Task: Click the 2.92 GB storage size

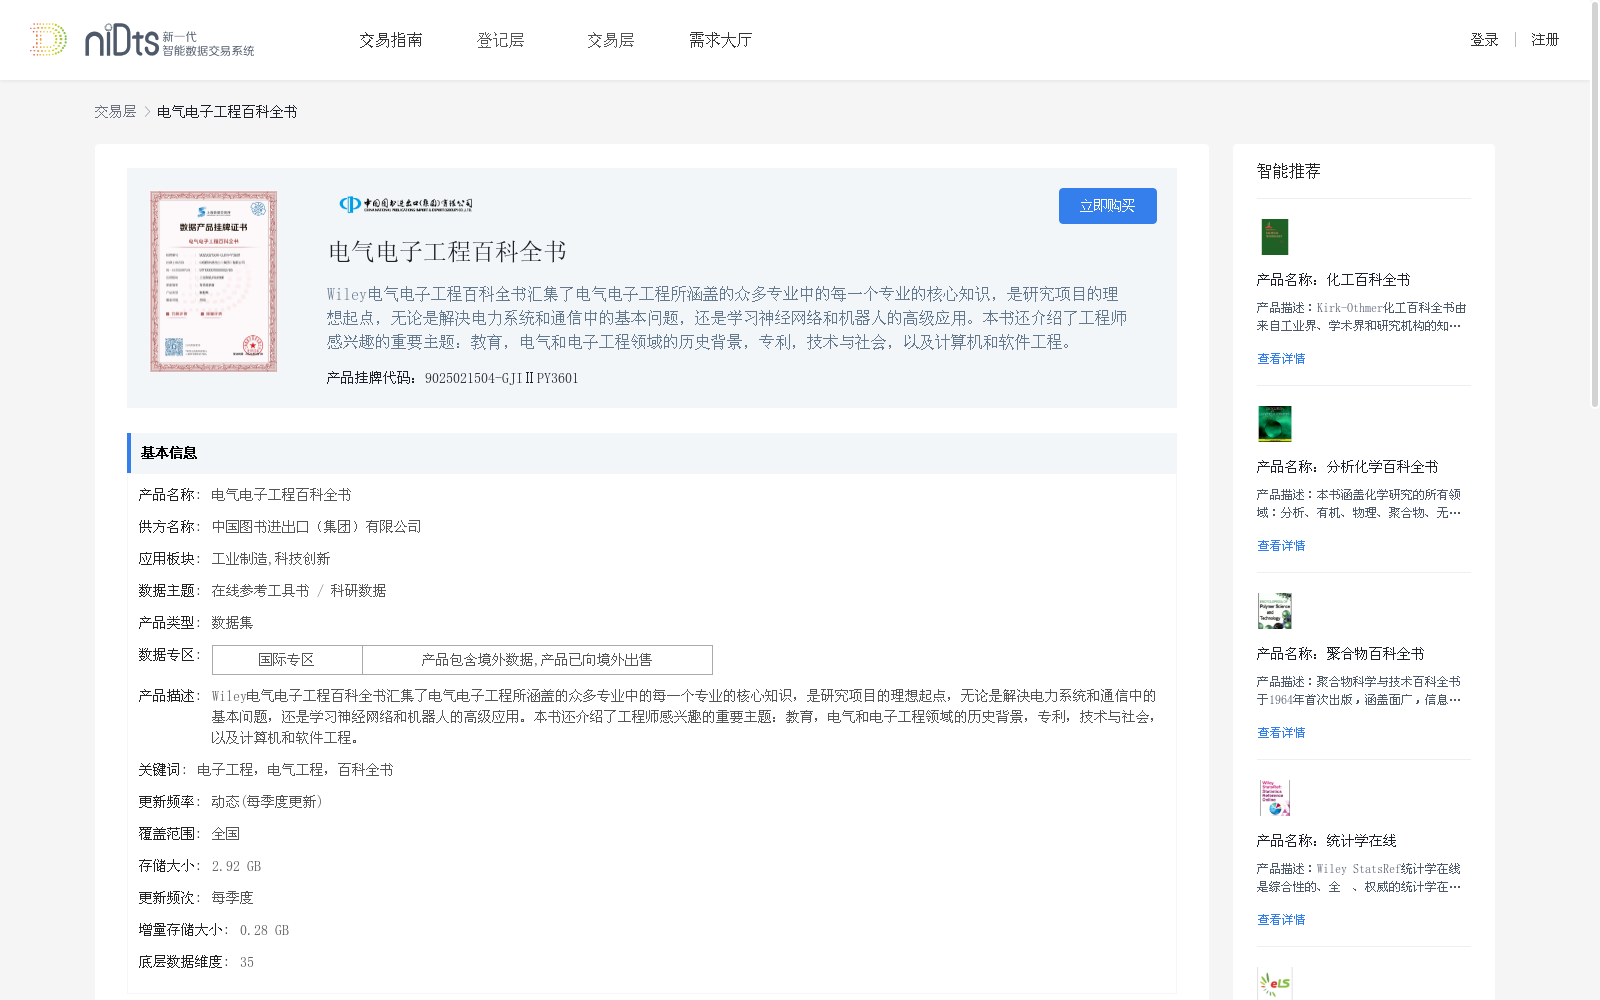Action: coord(236,866)
